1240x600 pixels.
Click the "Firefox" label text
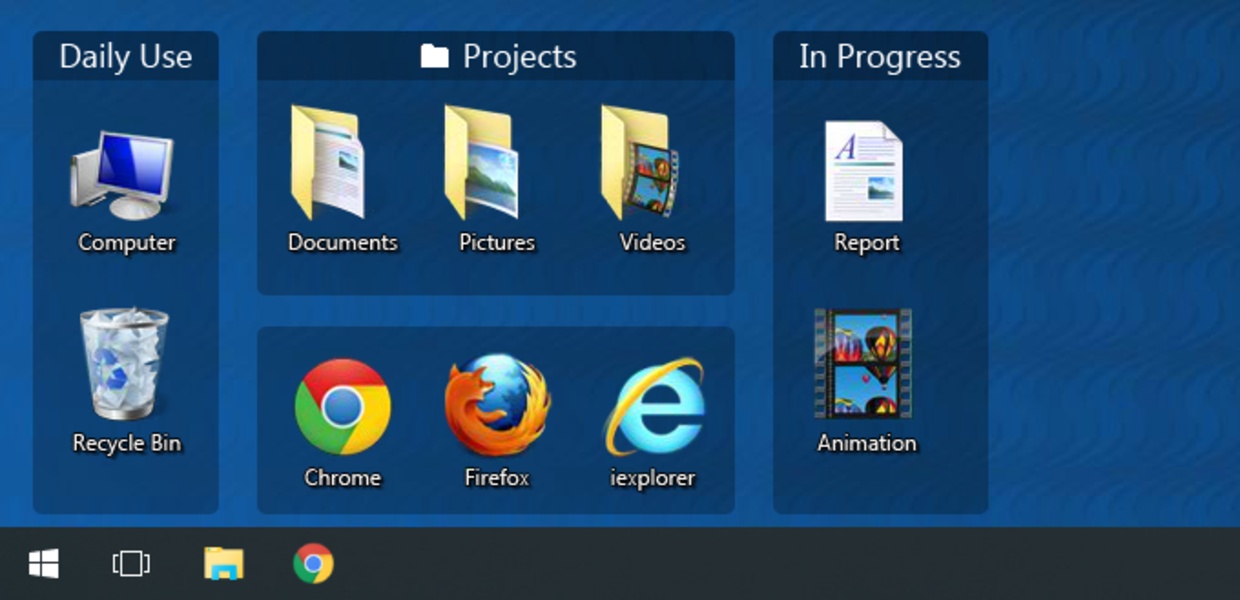point(497,478)
